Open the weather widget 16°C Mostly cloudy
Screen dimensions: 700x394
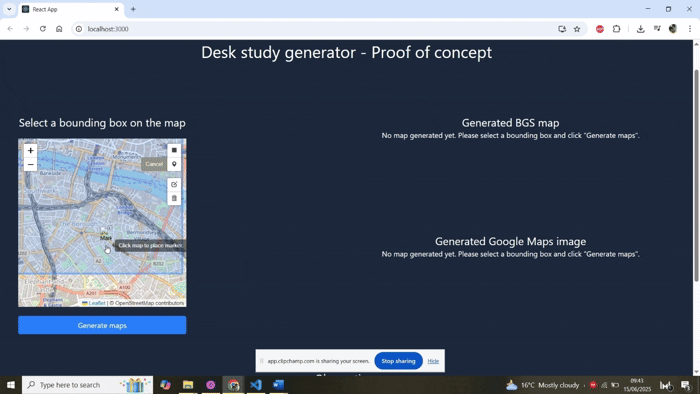542,385
